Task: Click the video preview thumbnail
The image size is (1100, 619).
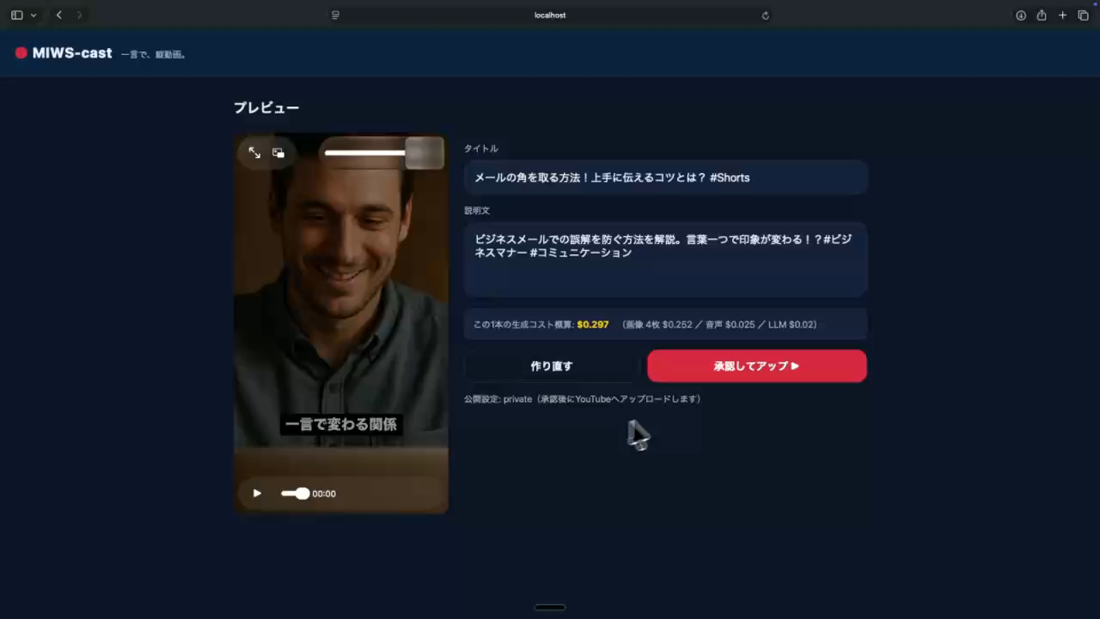Action: pos(341,323)
